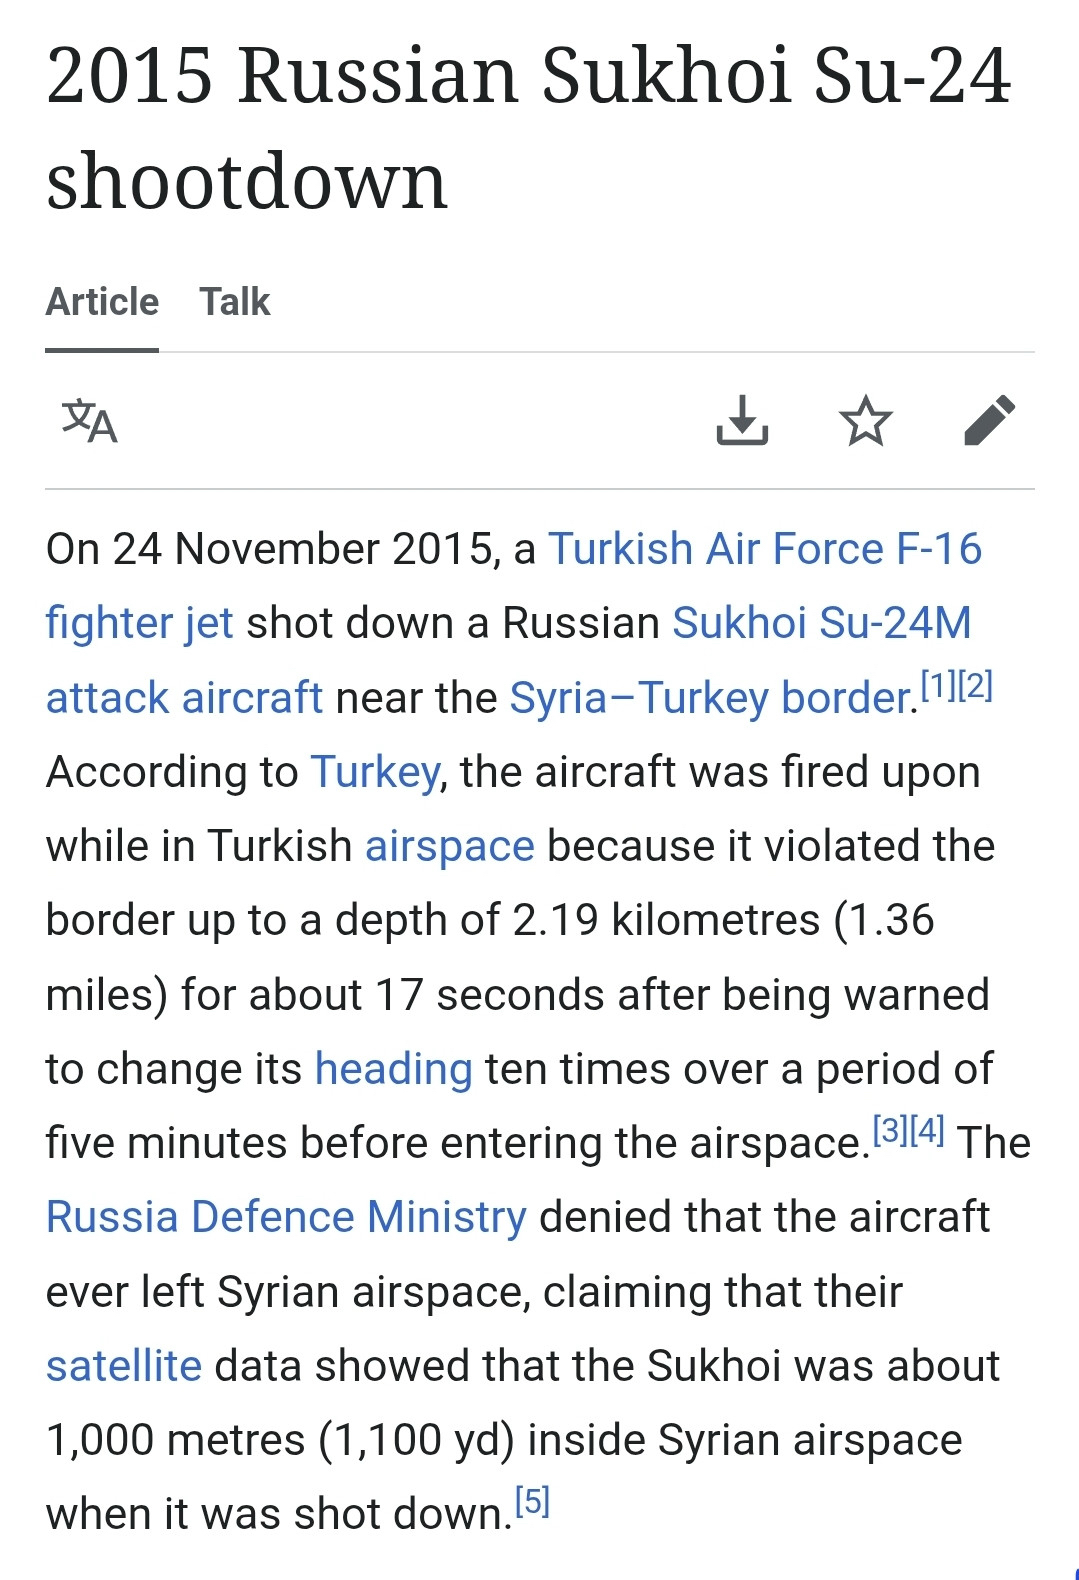Viewport: 1079px width, 1580px height.
Task: Open the Syria–Turkey border link
Action: [x=709, y=698]
